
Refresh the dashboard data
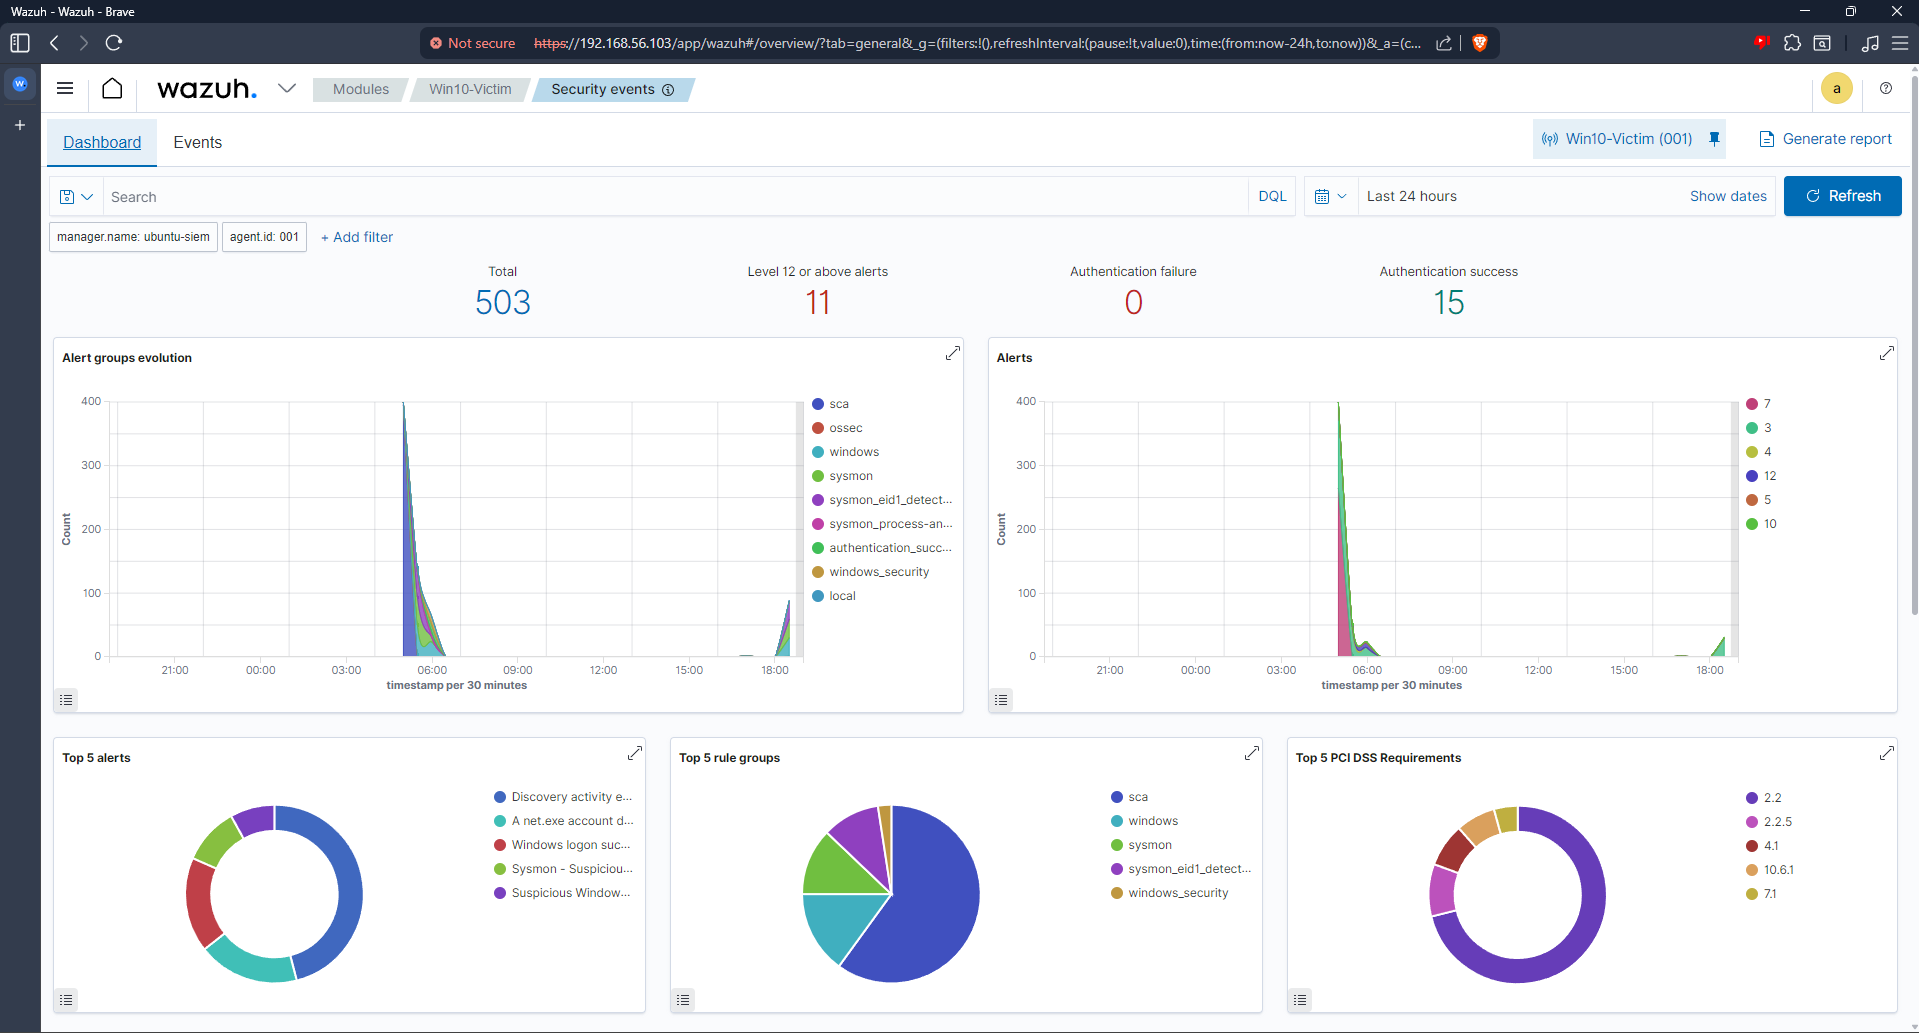tap(1843, 196)
